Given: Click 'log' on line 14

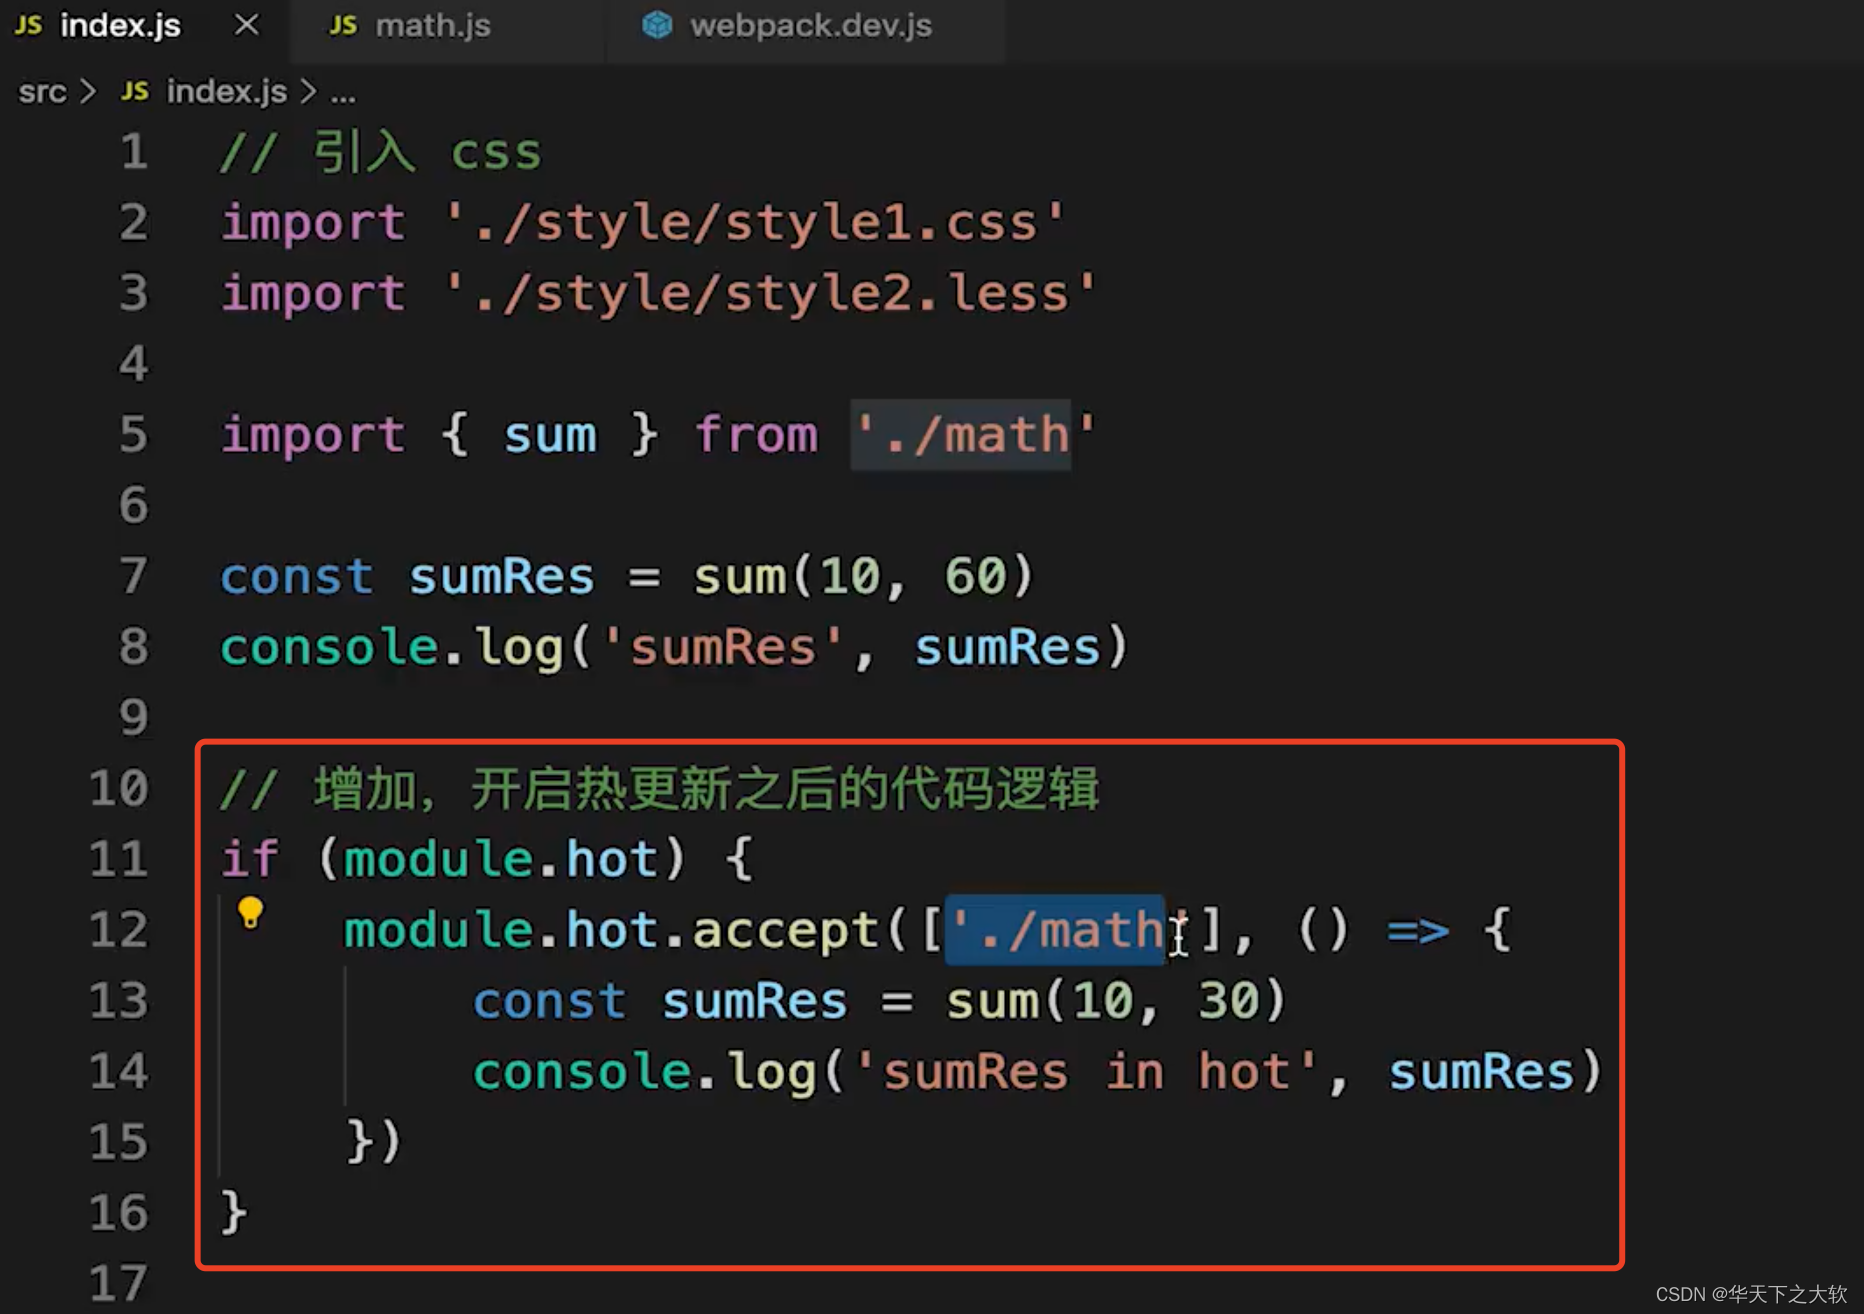Looking at the screenshot, I should pyautogui.click(x=772, y=1074).
